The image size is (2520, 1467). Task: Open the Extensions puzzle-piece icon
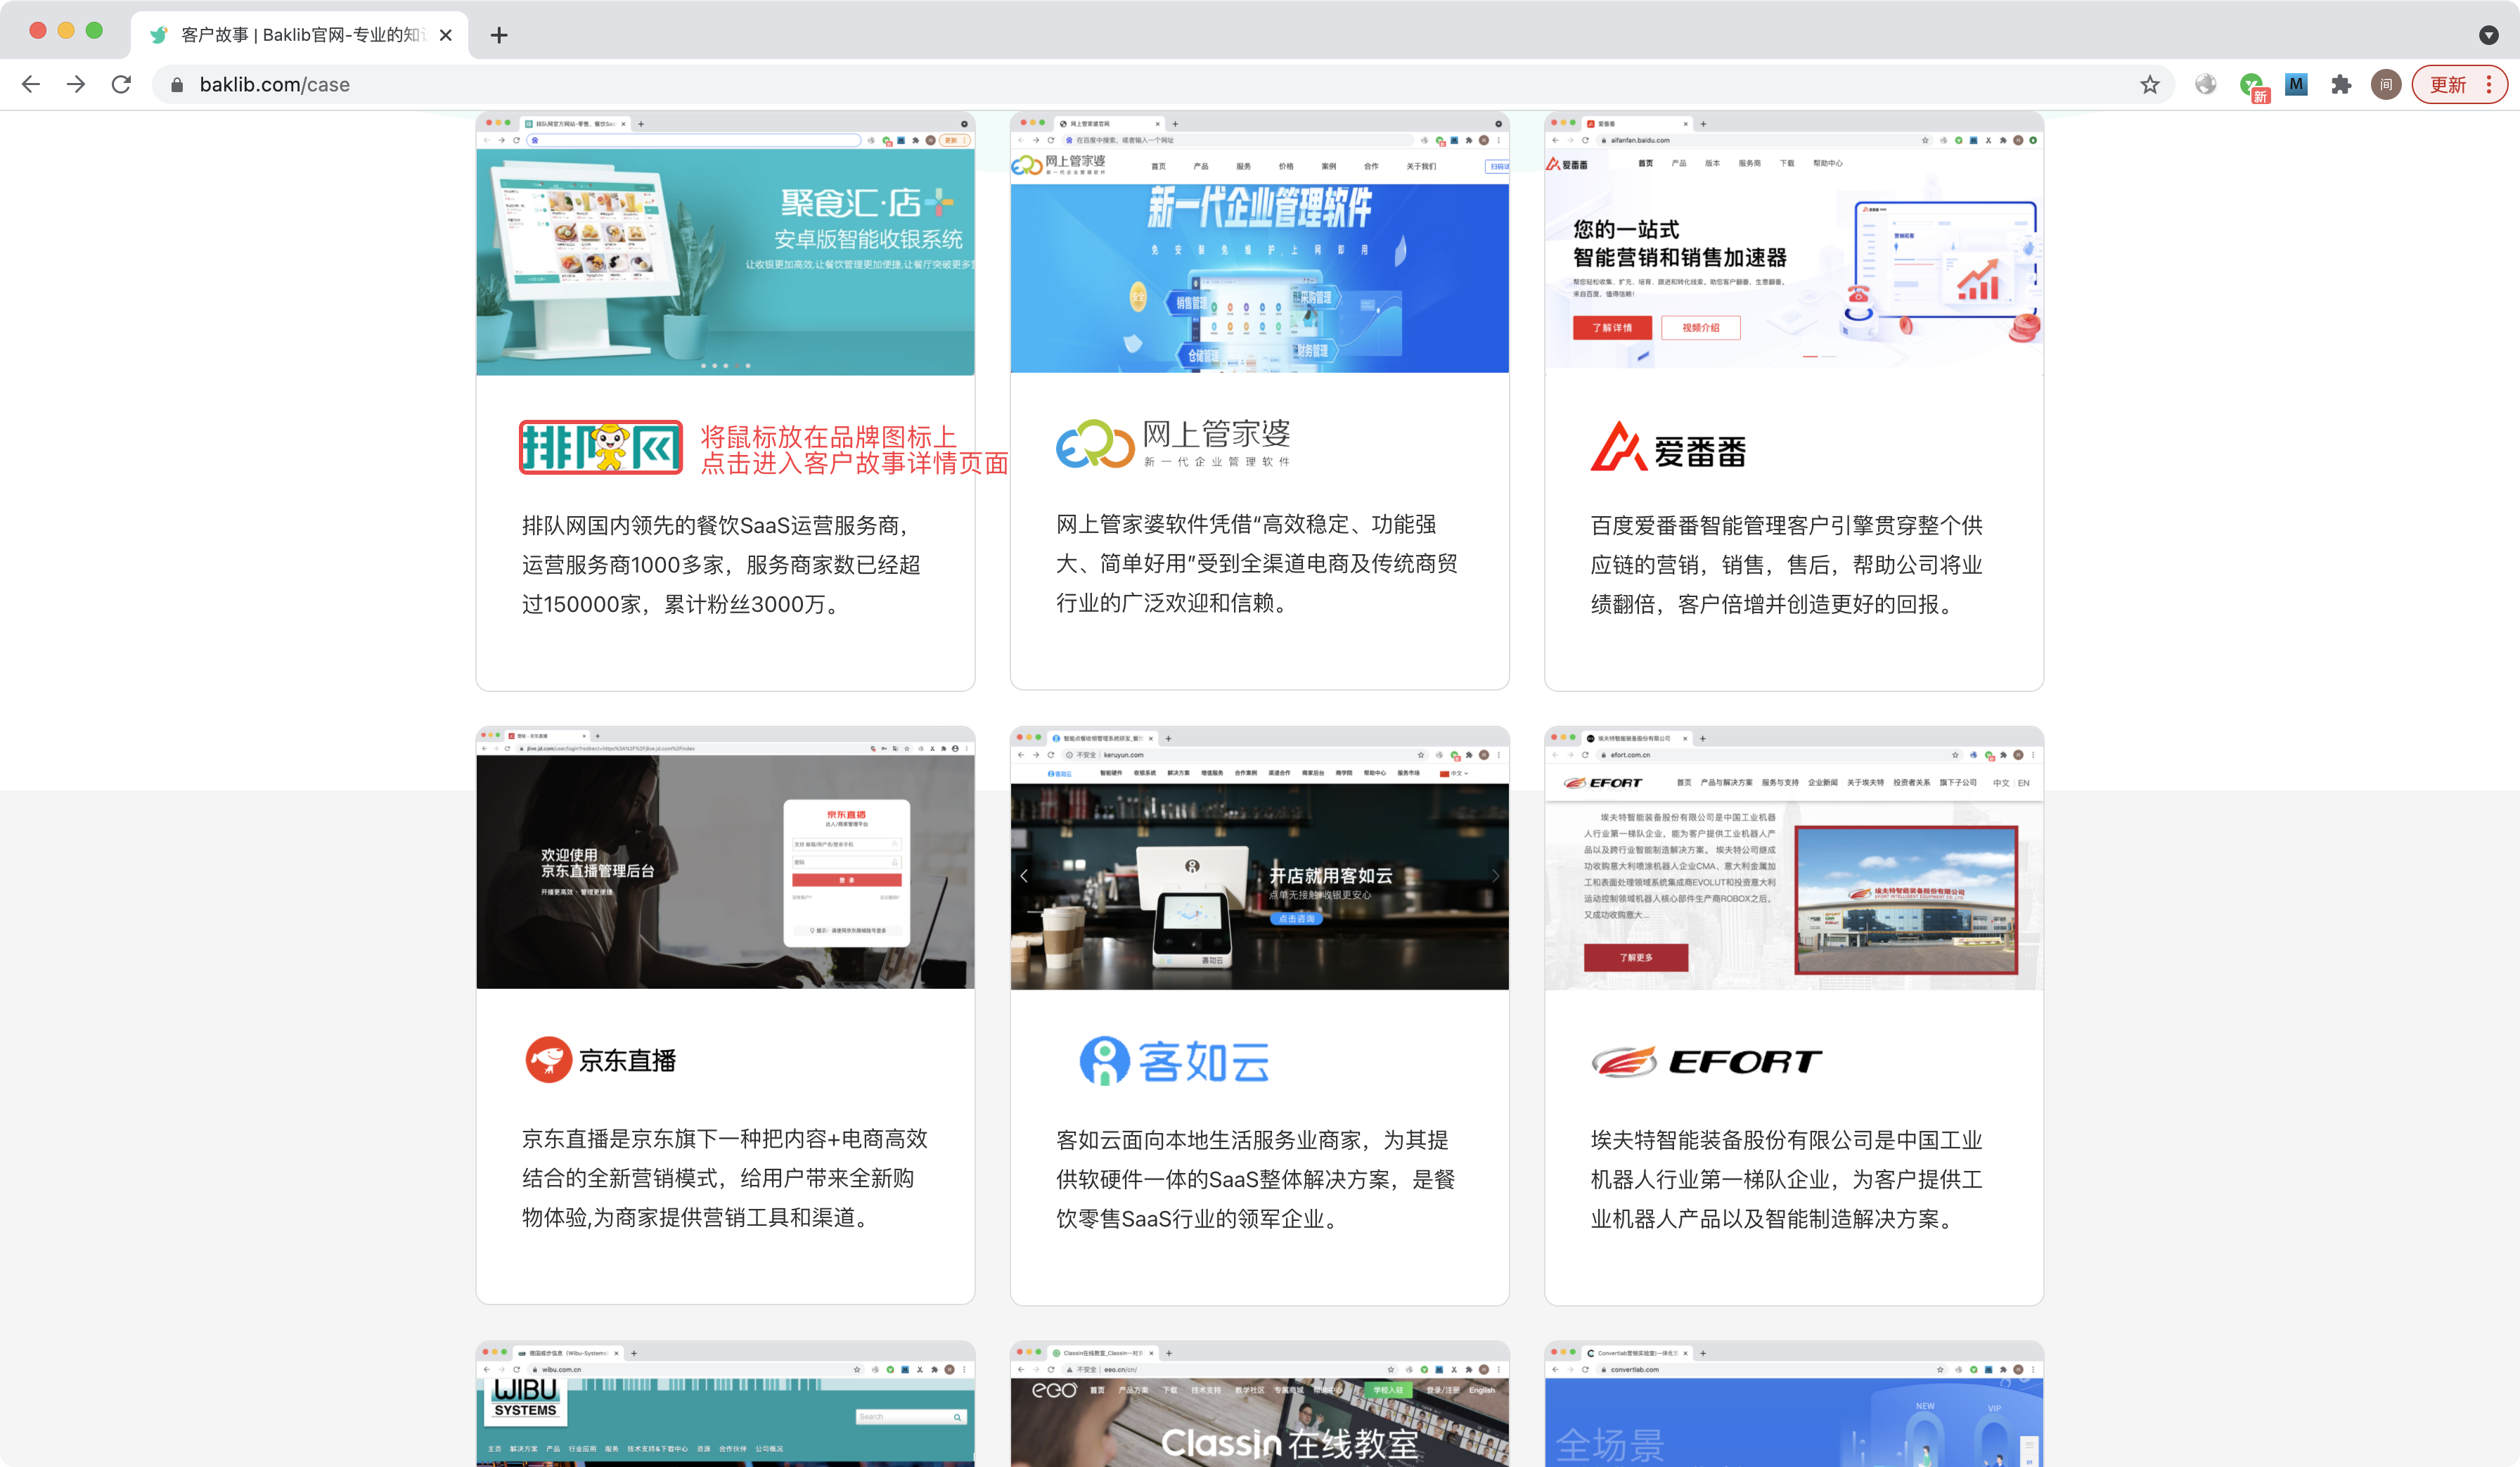[2341, 85]
